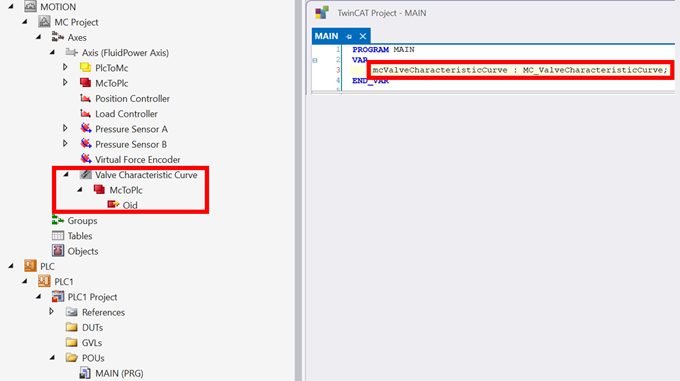Click the PLC1 Project icon

[x=58, y=296]
